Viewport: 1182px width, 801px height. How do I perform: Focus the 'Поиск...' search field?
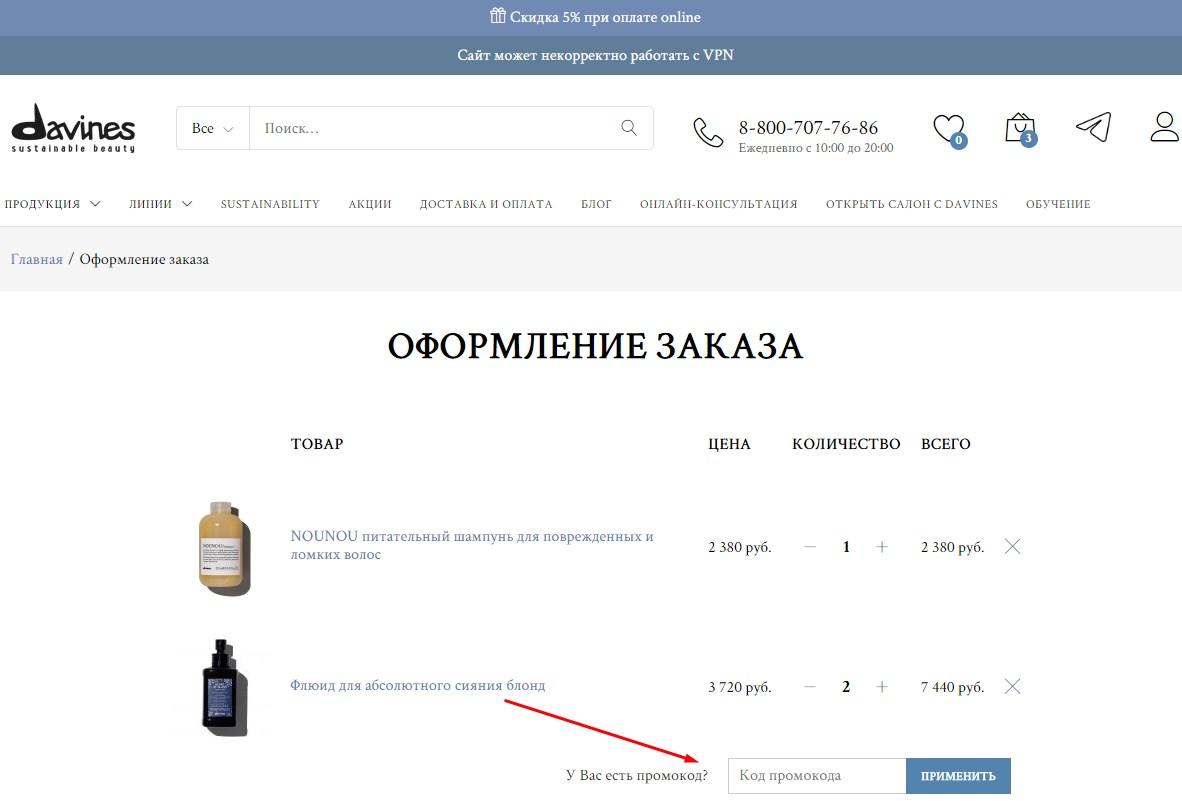coord(433,128)
